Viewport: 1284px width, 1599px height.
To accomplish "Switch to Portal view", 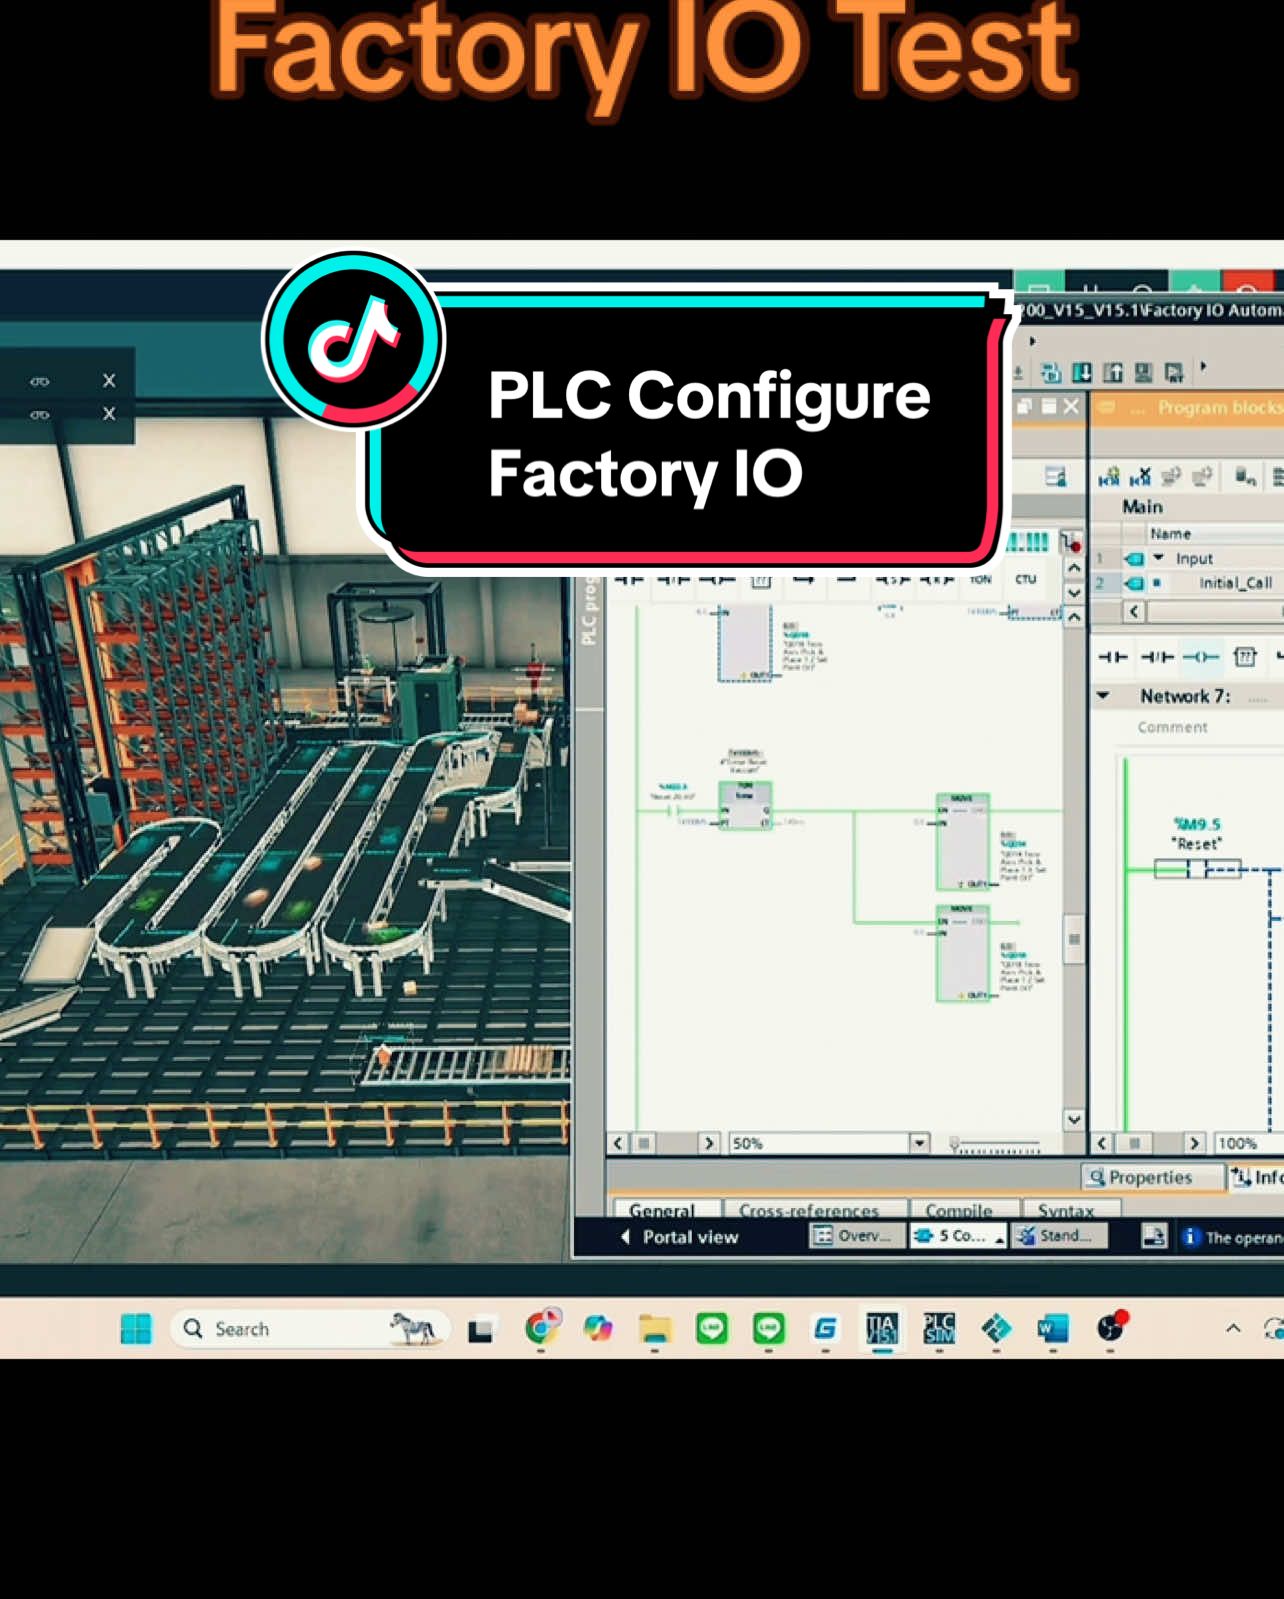I will 680,1237.
